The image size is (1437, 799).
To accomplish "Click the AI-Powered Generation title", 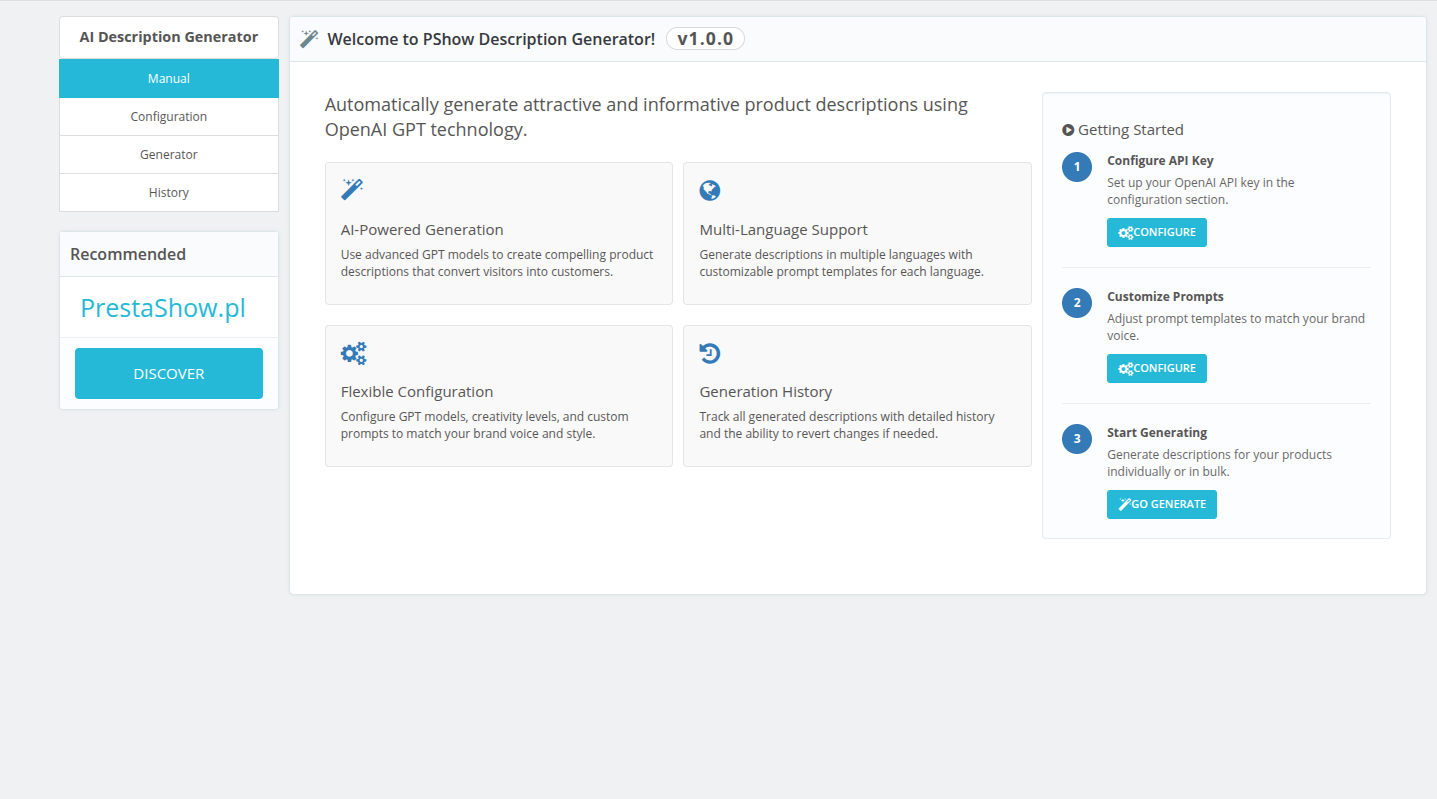I will tap(422, 229).
